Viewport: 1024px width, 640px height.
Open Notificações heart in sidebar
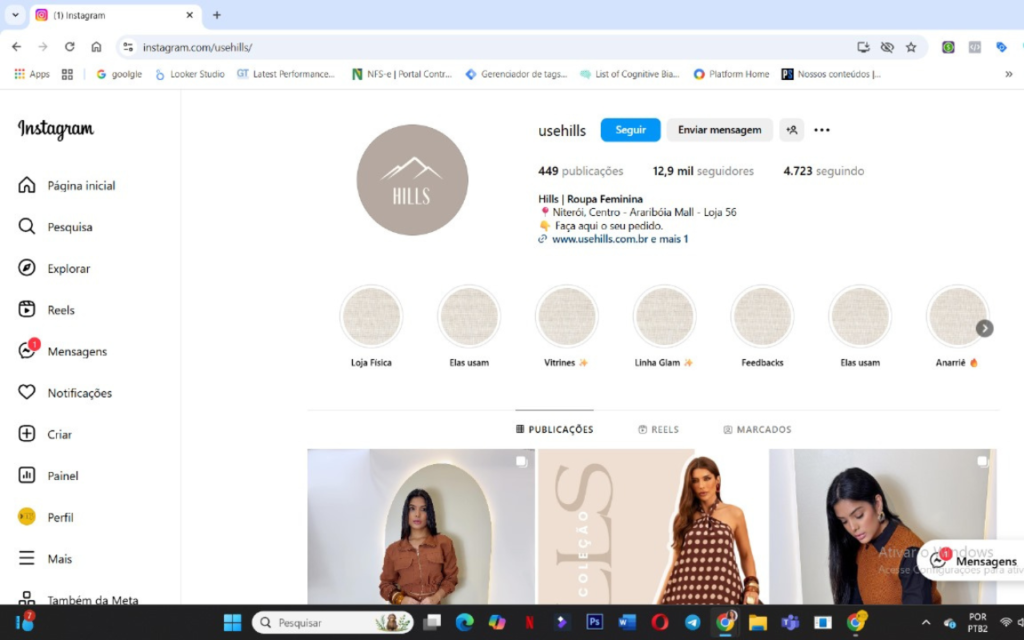[65, 392]
